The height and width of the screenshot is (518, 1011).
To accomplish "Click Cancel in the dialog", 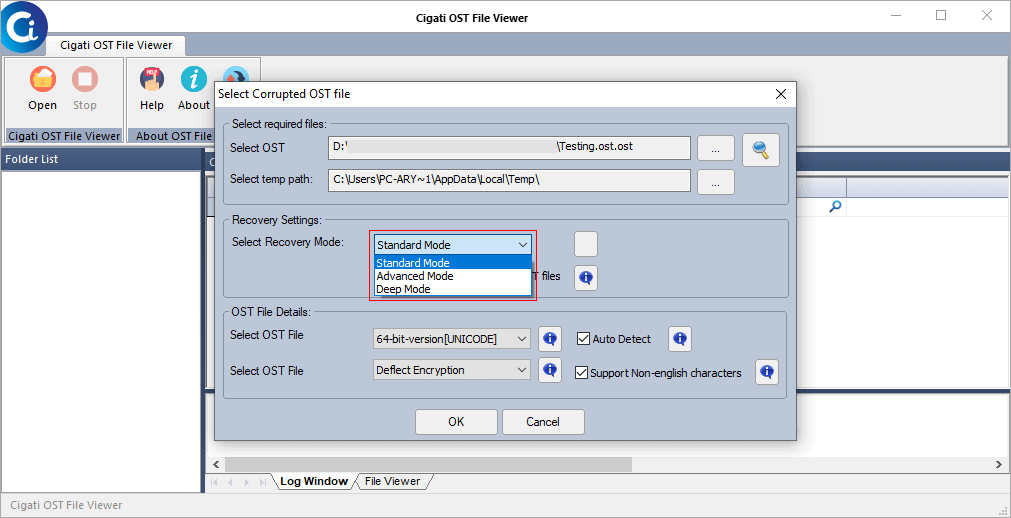I will [543, 422].
